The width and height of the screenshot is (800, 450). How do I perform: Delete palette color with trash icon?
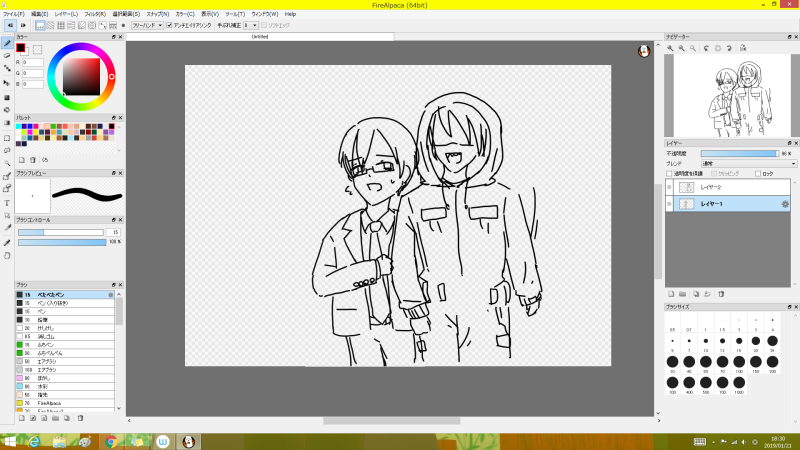33,160
